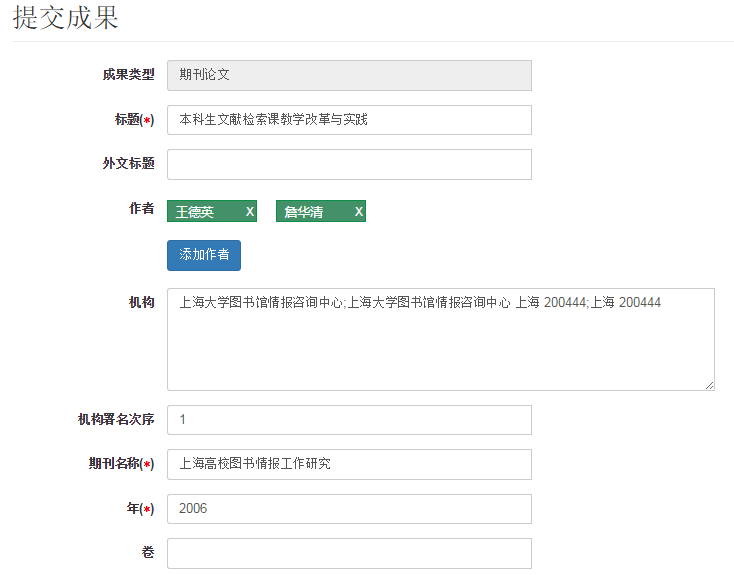Screen dimensions: 734x575
Task: Click the 标题(*) required label
Action: (x=134, y=120)
